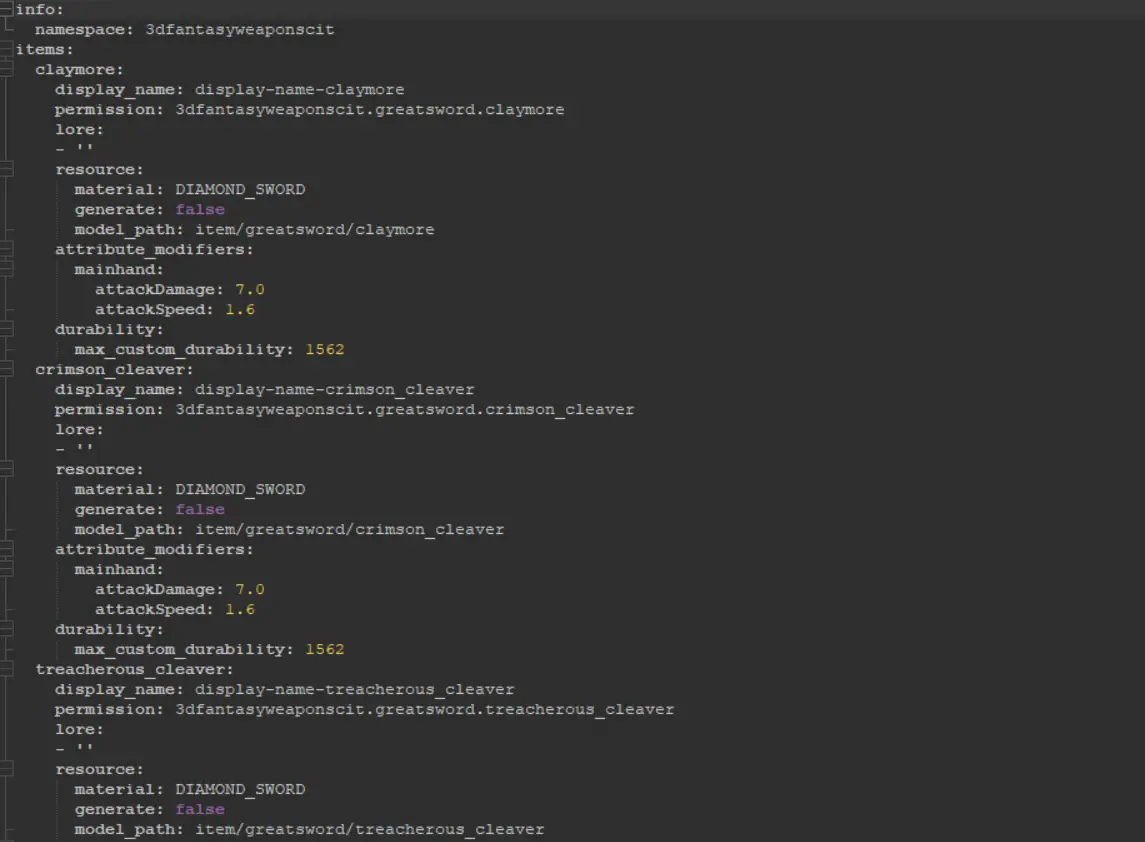Click claymore's DIAMOND_SWORD material value
The image size is (1145, 842).
pyautogui.click(x=240, y=190)
